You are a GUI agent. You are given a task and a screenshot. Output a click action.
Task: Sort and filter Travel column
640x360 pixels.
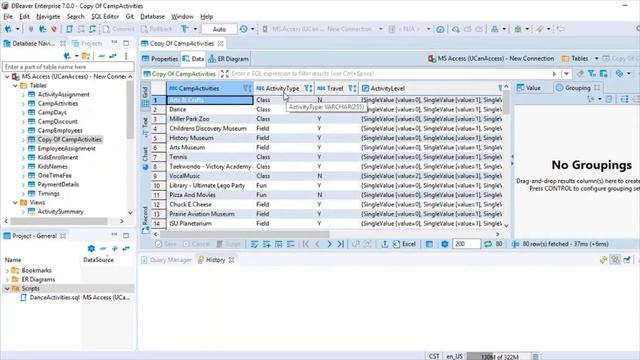[x=352, y=88]
